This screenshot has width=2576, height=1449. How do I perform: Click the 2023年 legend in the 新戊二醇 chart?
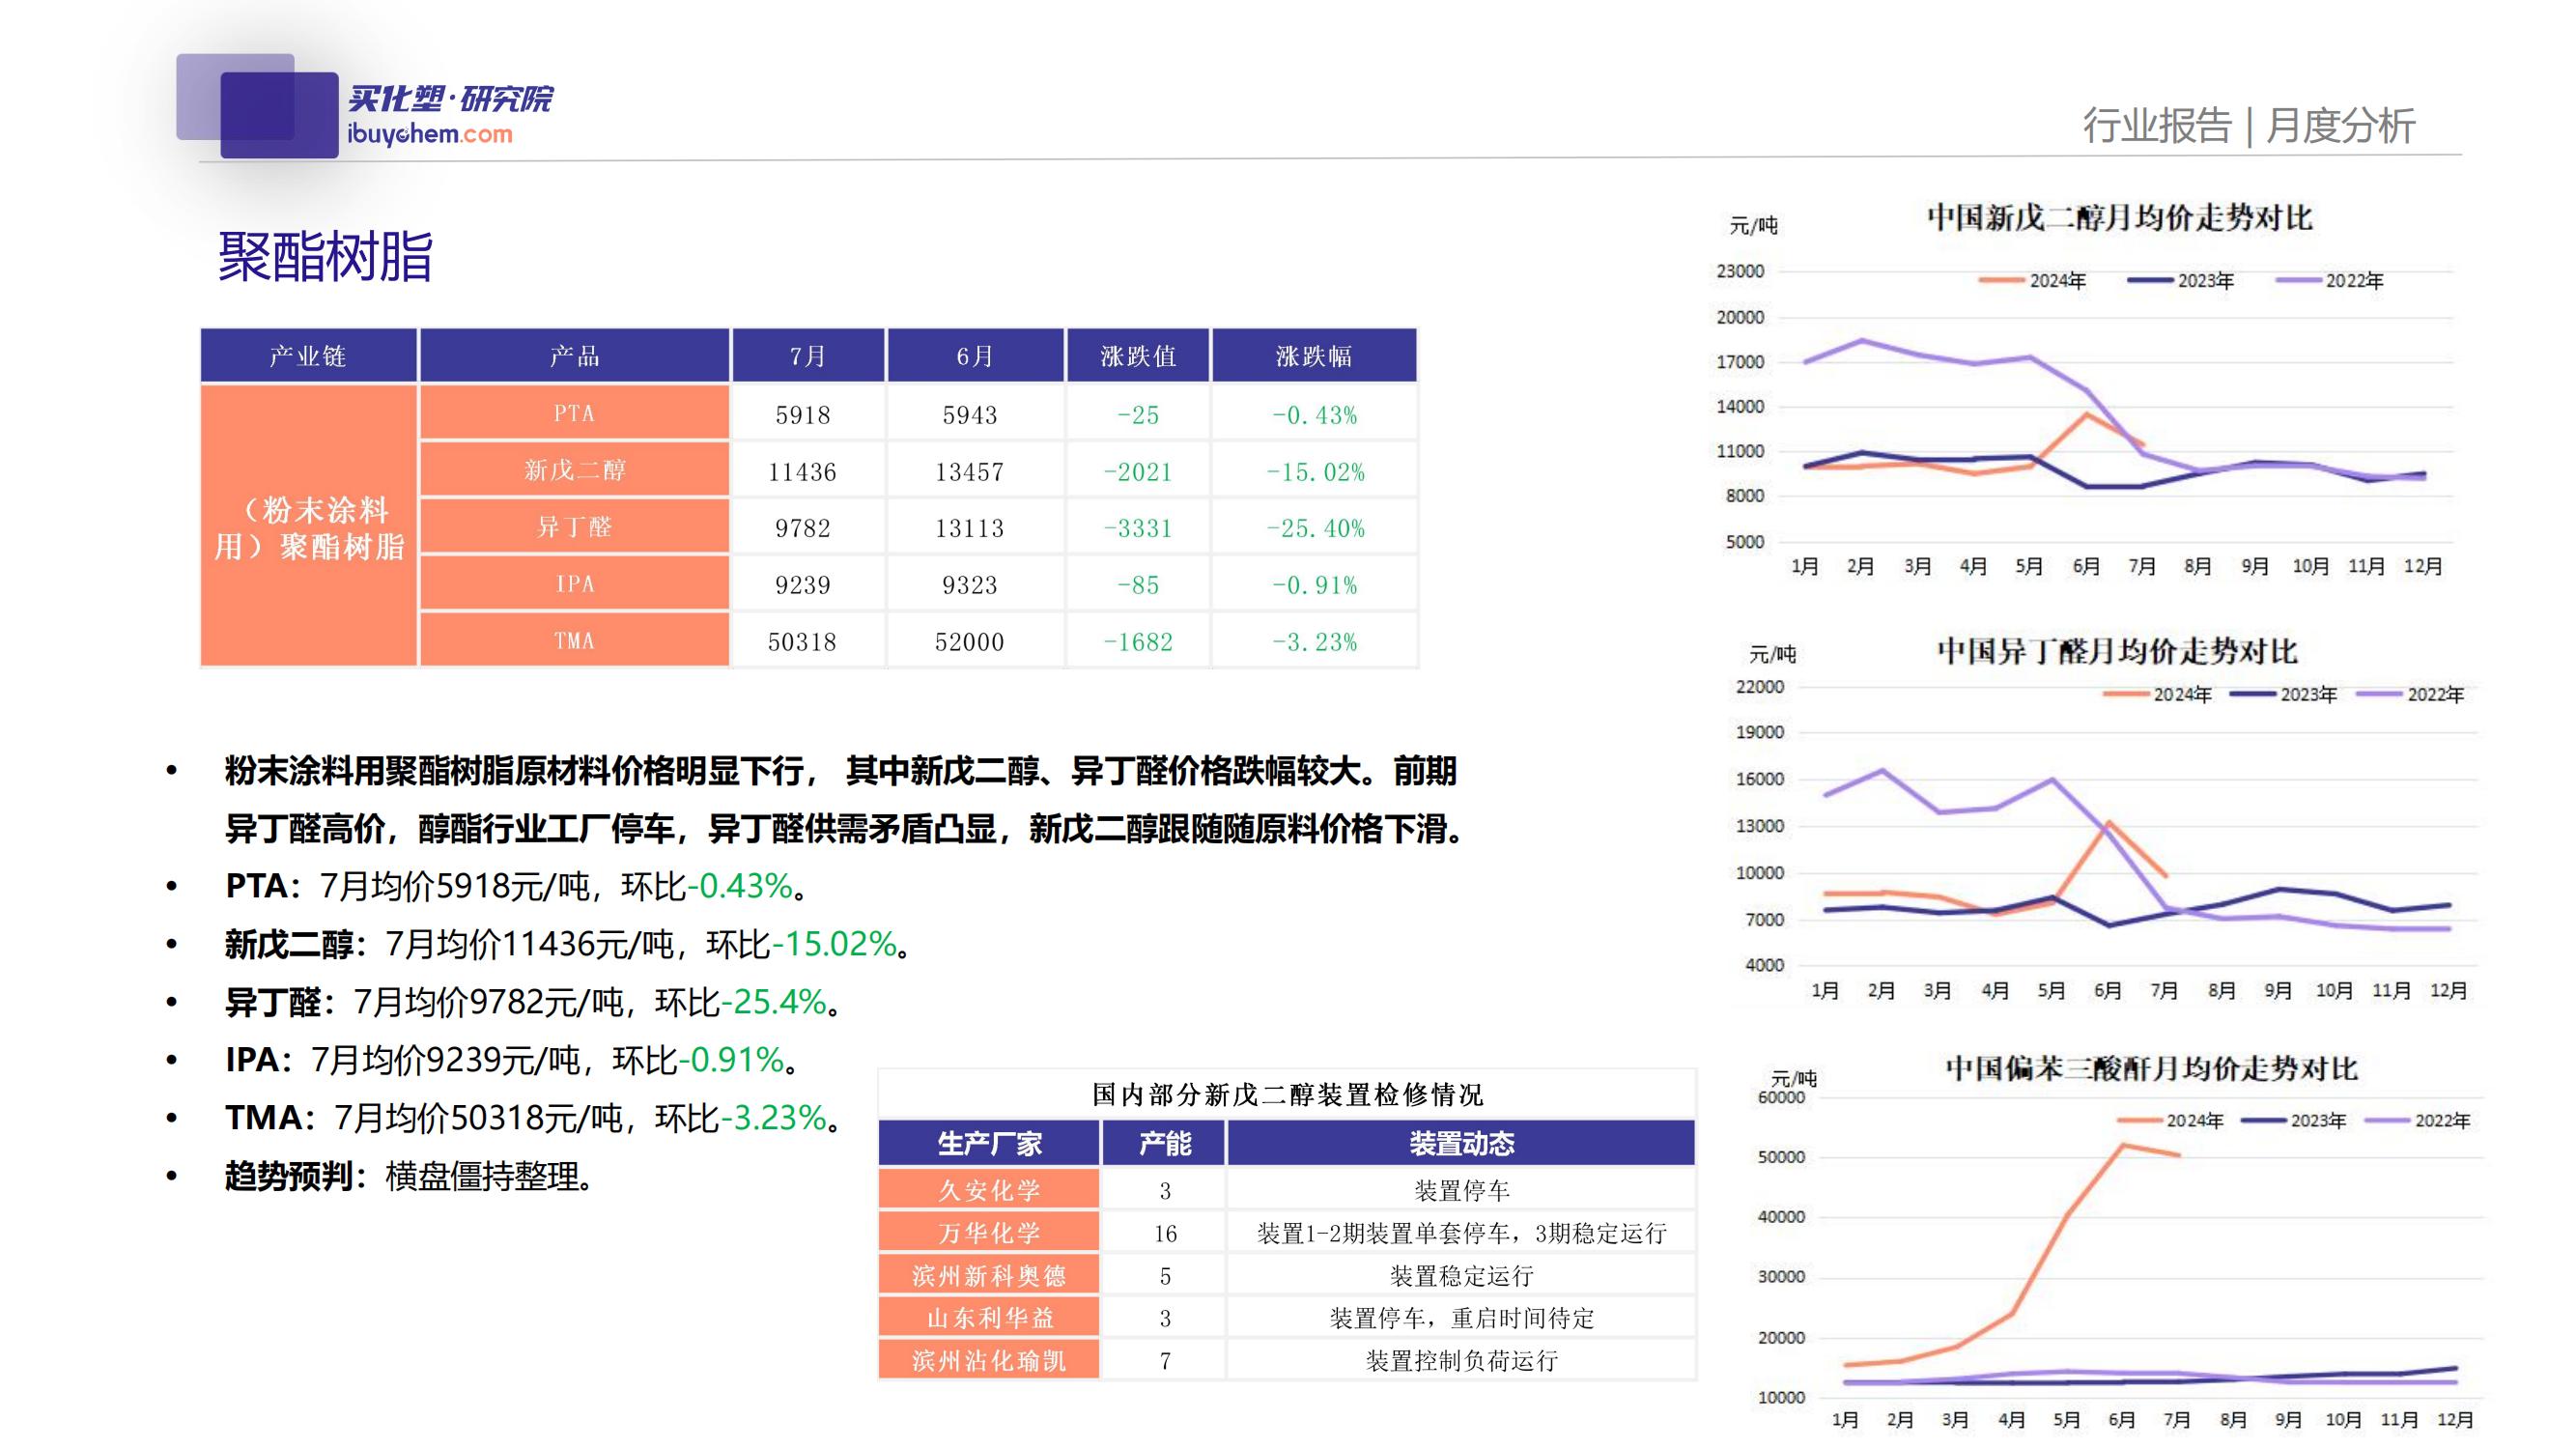2181,281
